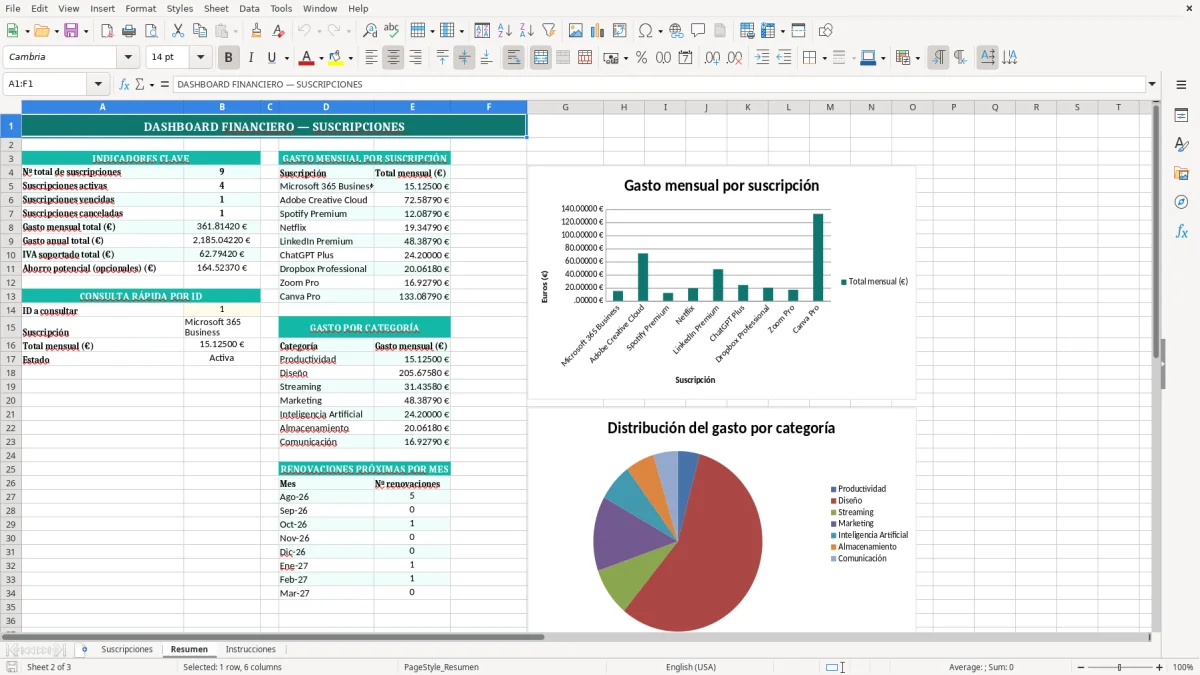The height and width of the screenshot is (675, 1200).
Task: Open Find and Replace
Action: [370, 31]
